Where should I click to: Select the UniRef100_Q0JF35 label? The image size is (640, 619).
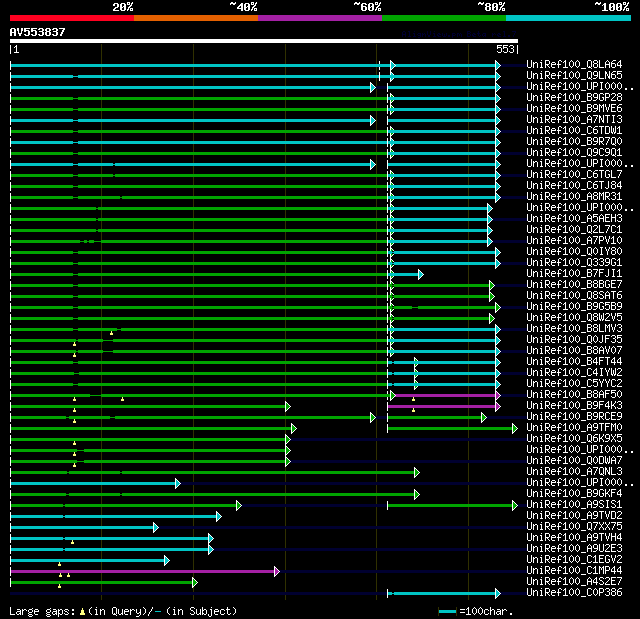(x=574, y=340)
